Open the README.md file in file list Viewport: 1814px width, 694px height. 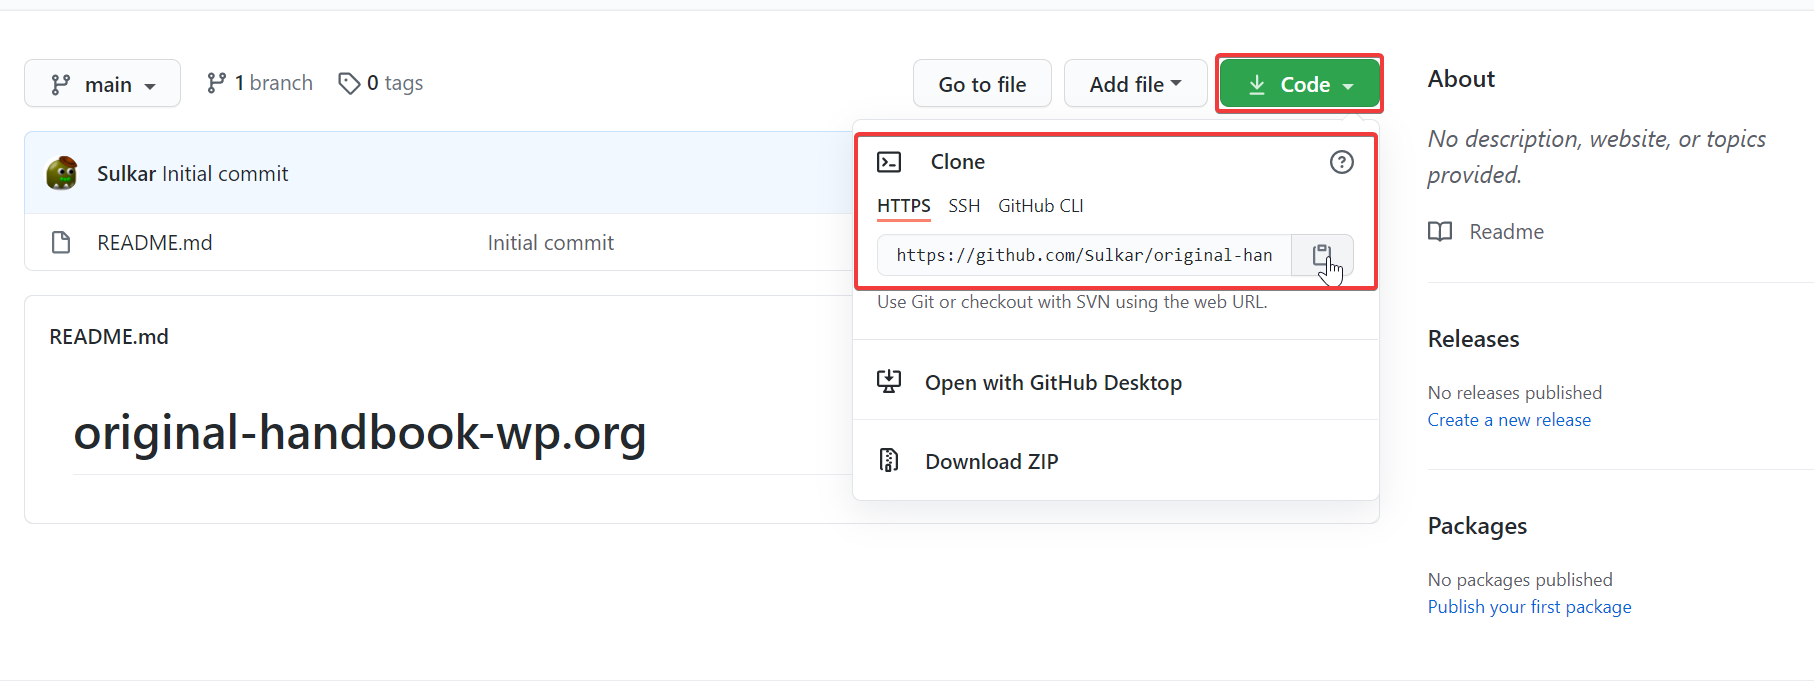pos(154,243)
